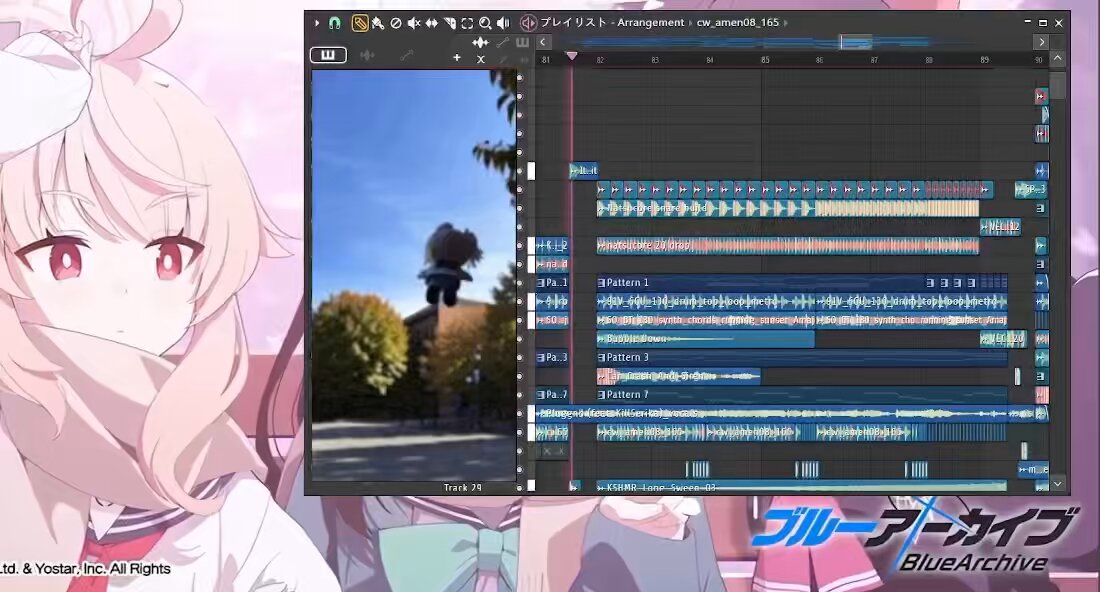Open the magnet snap settings
The height and width of the screenshot is (592, 1100).
[335, 23]
